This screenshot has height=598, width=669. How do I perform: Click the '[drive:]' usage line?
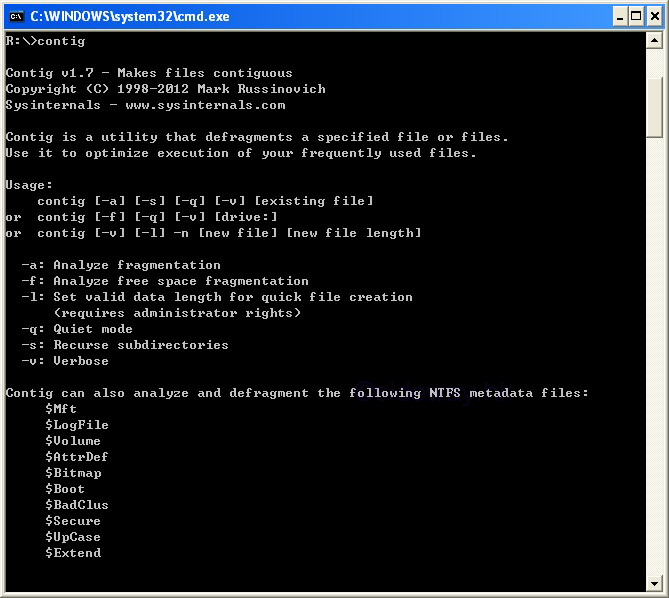[x=141, y=217]
